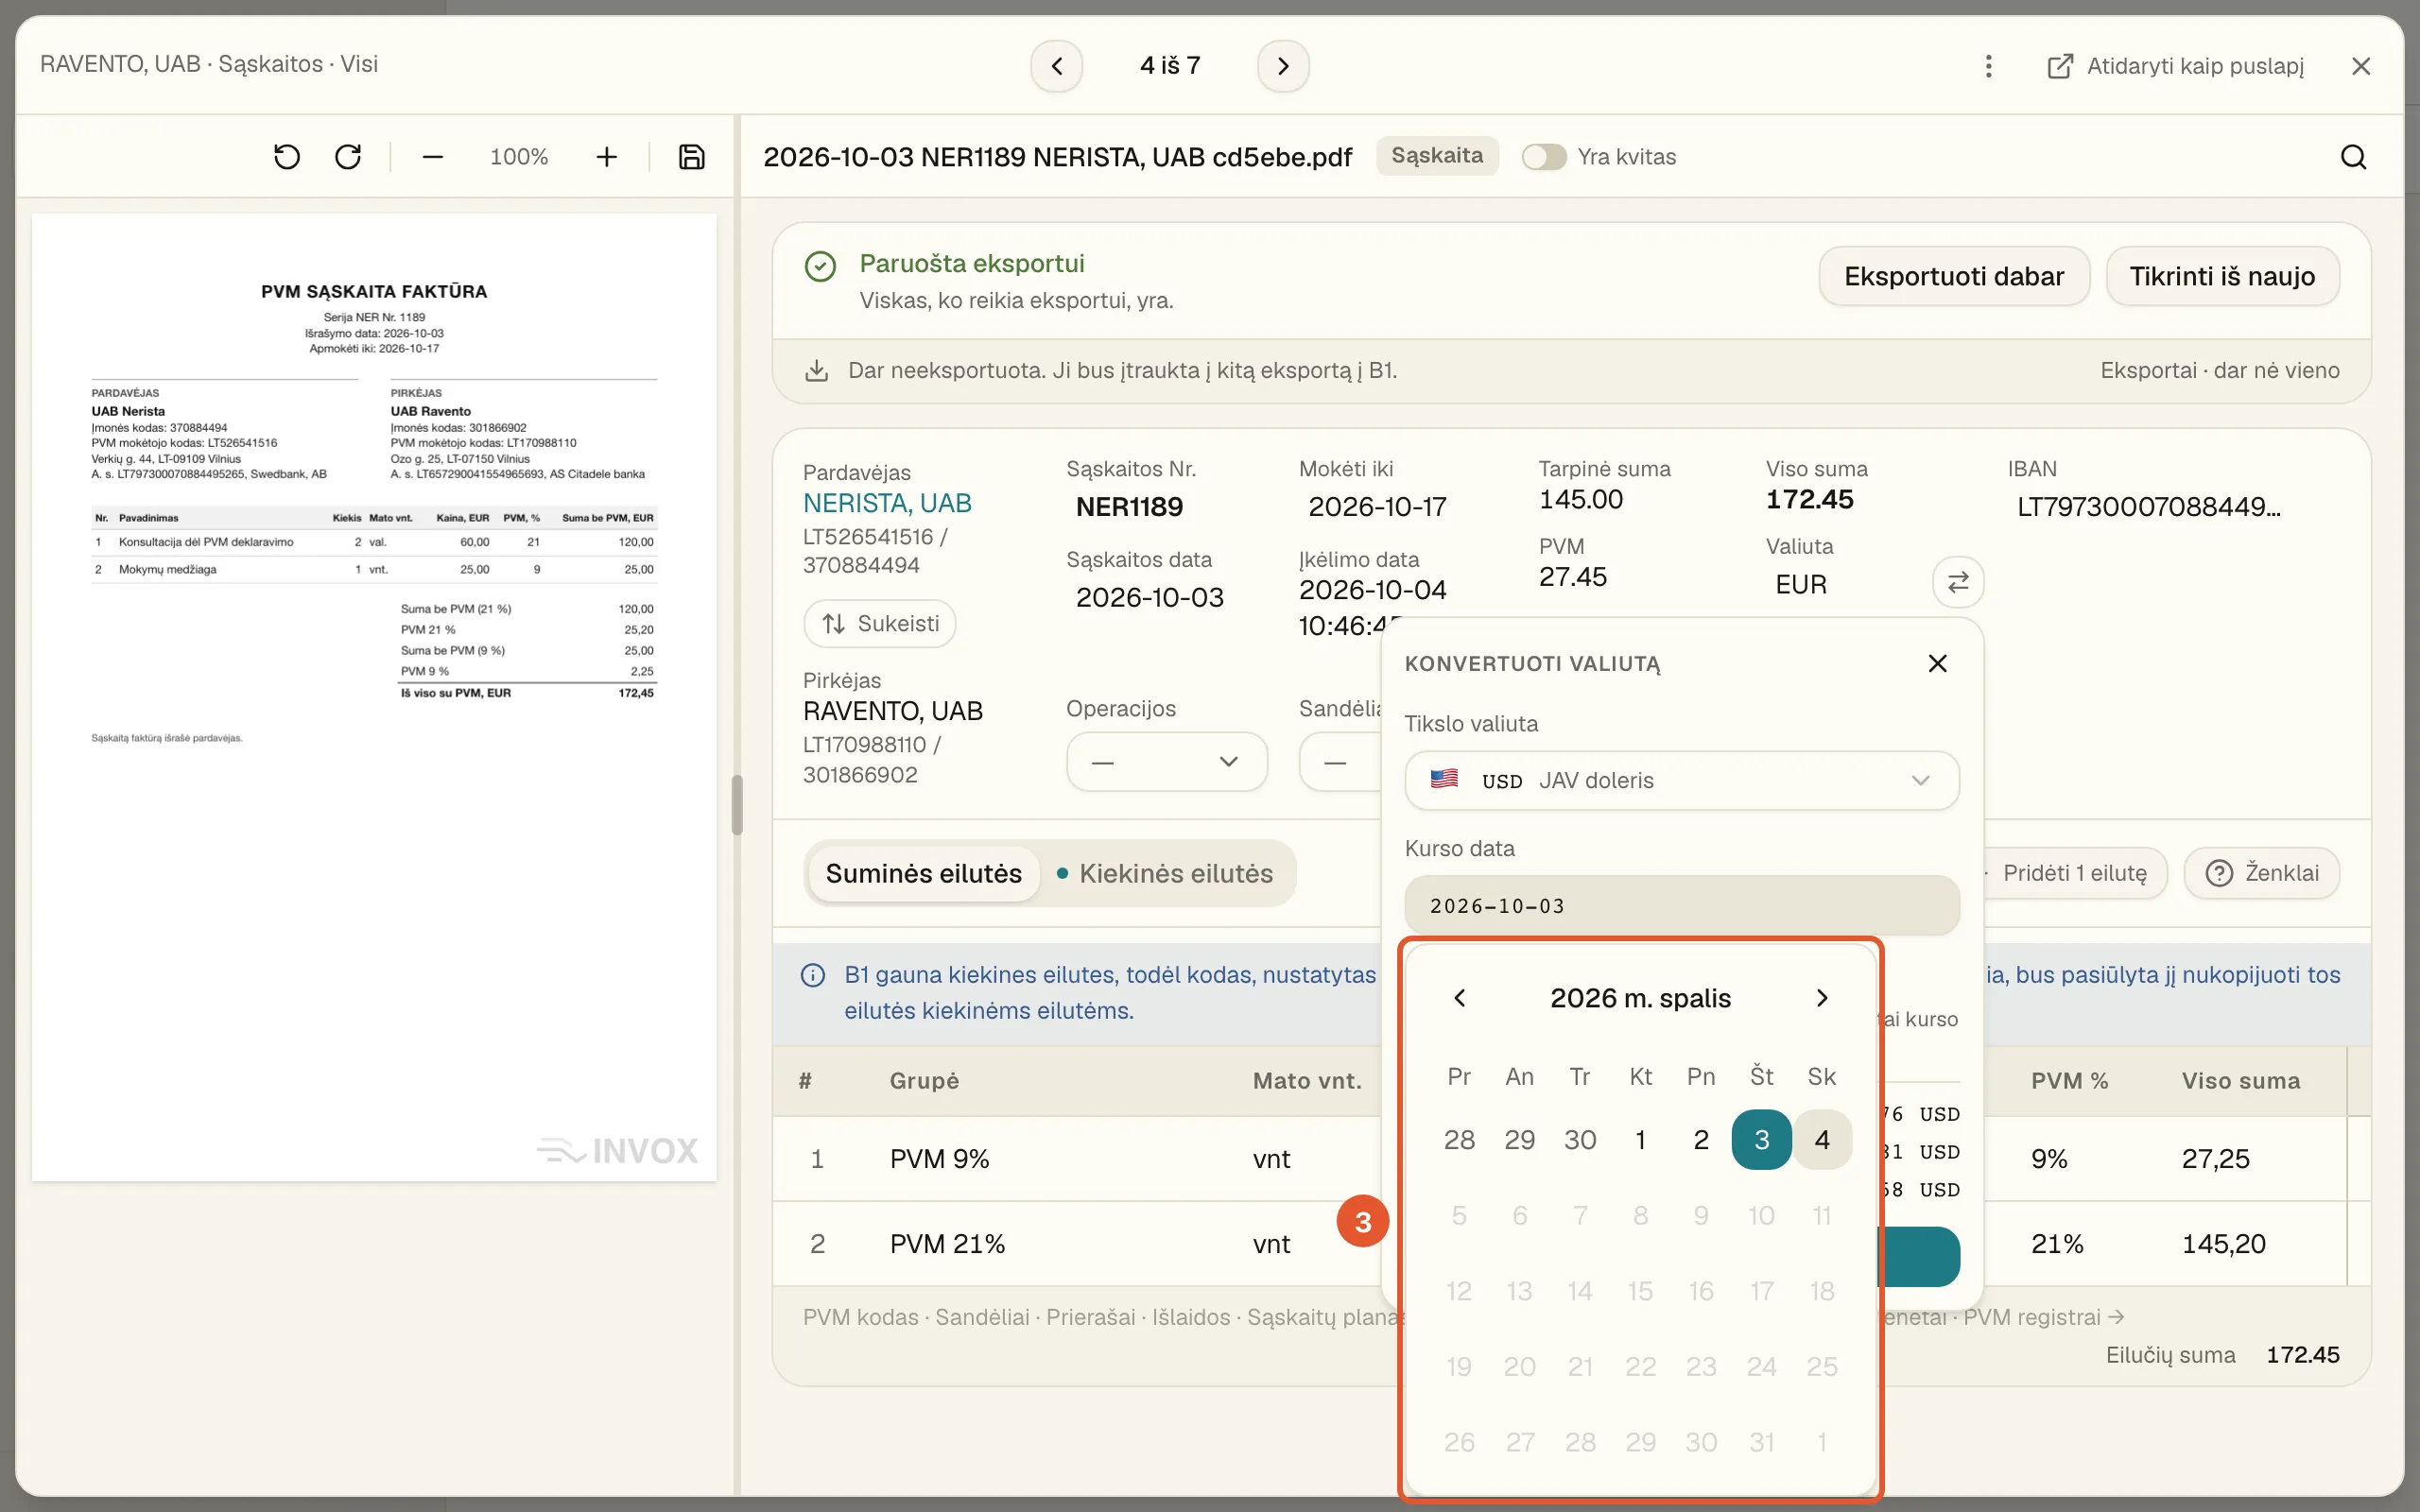Click the save document icon

pos(692,157)
